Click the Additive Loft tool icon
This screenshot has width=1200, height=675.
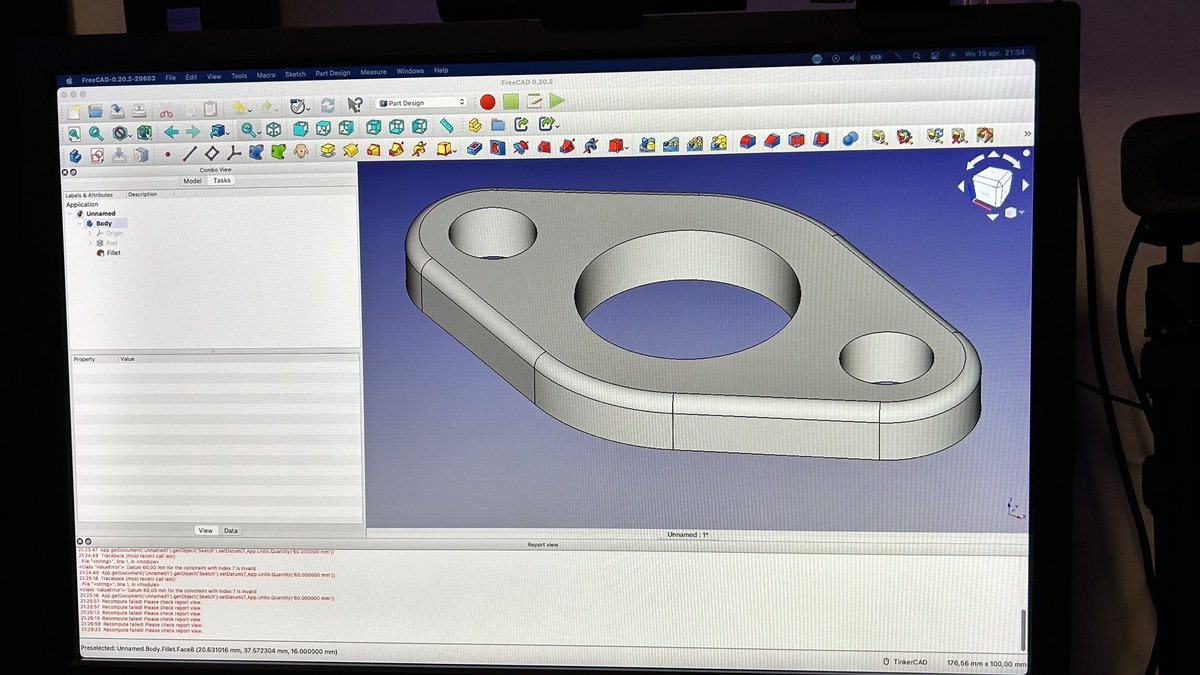coord(373,150)
